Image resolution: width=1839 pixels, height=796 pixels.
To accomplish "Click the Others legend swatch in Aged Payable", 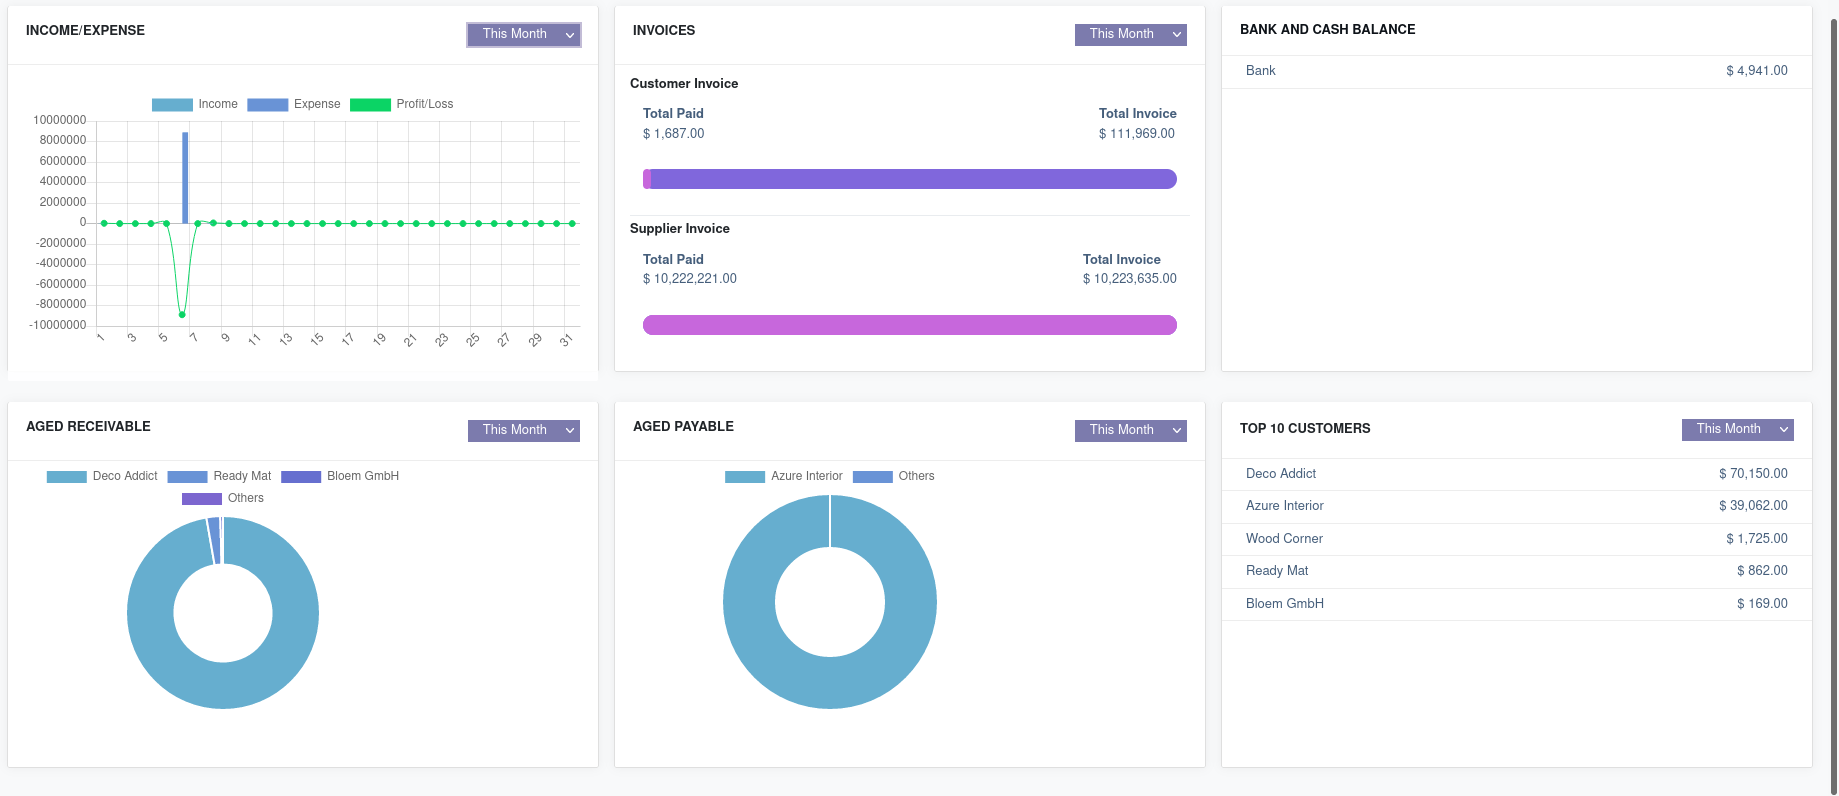I will [x=872, y=476].
